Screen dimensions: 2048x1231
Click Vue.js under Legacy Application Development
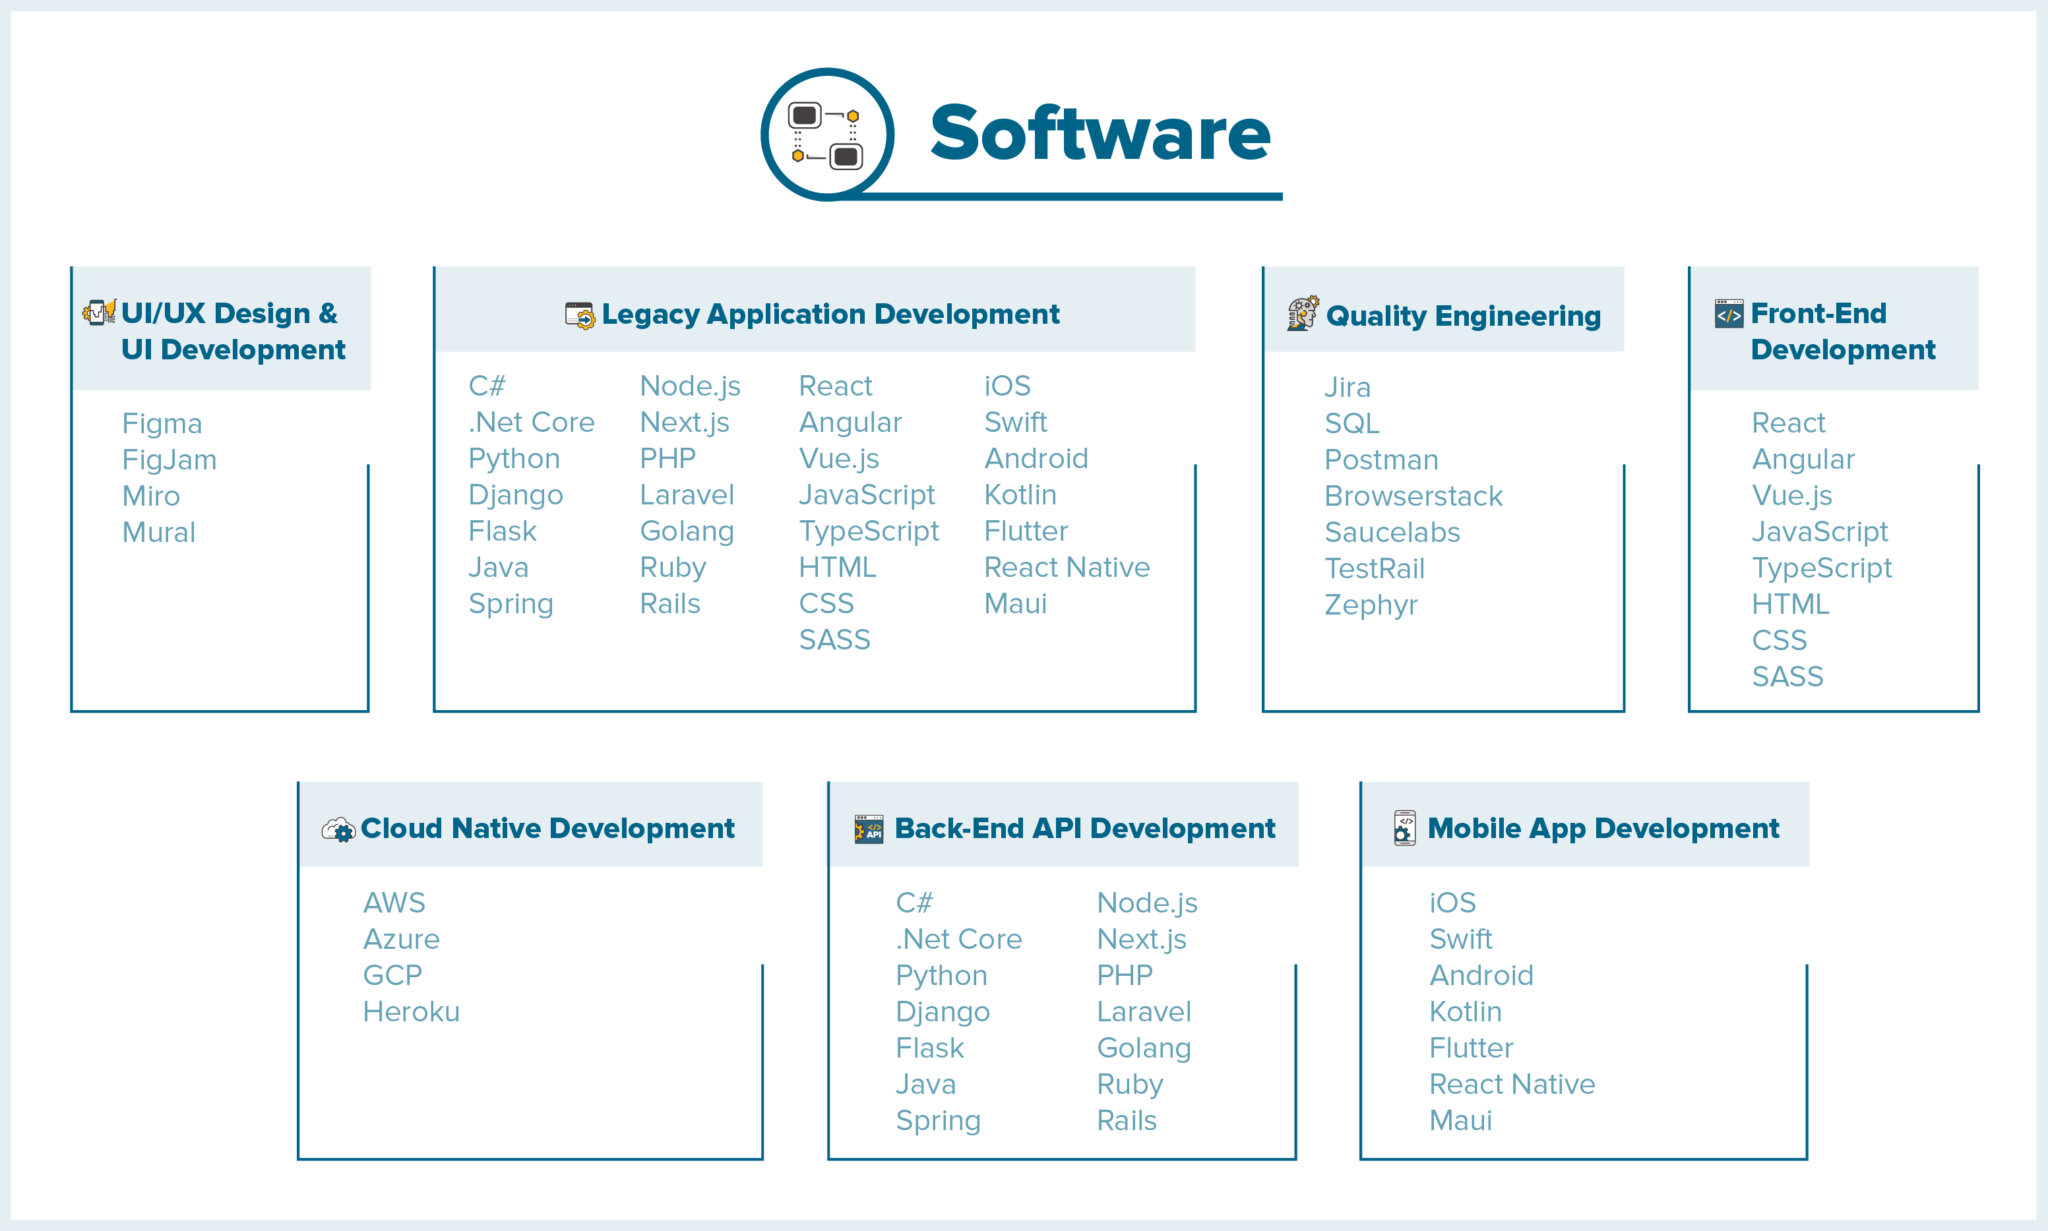(x=839, y=459)
